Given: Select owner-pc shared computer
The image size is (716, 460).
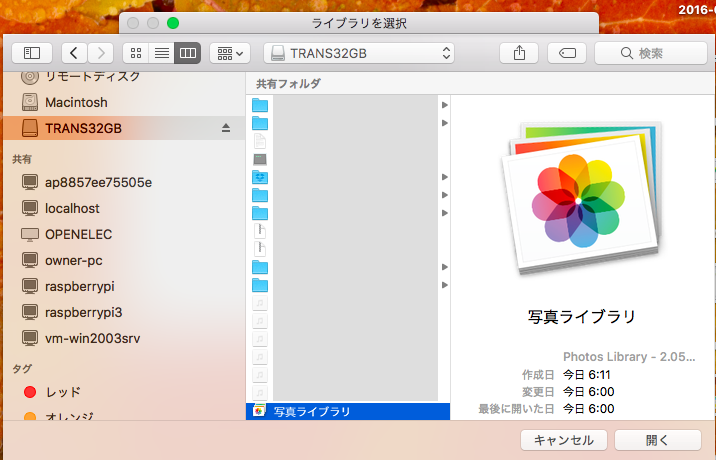Looking at the screenshot, I should pyautogui.click(x=124, y=260).
